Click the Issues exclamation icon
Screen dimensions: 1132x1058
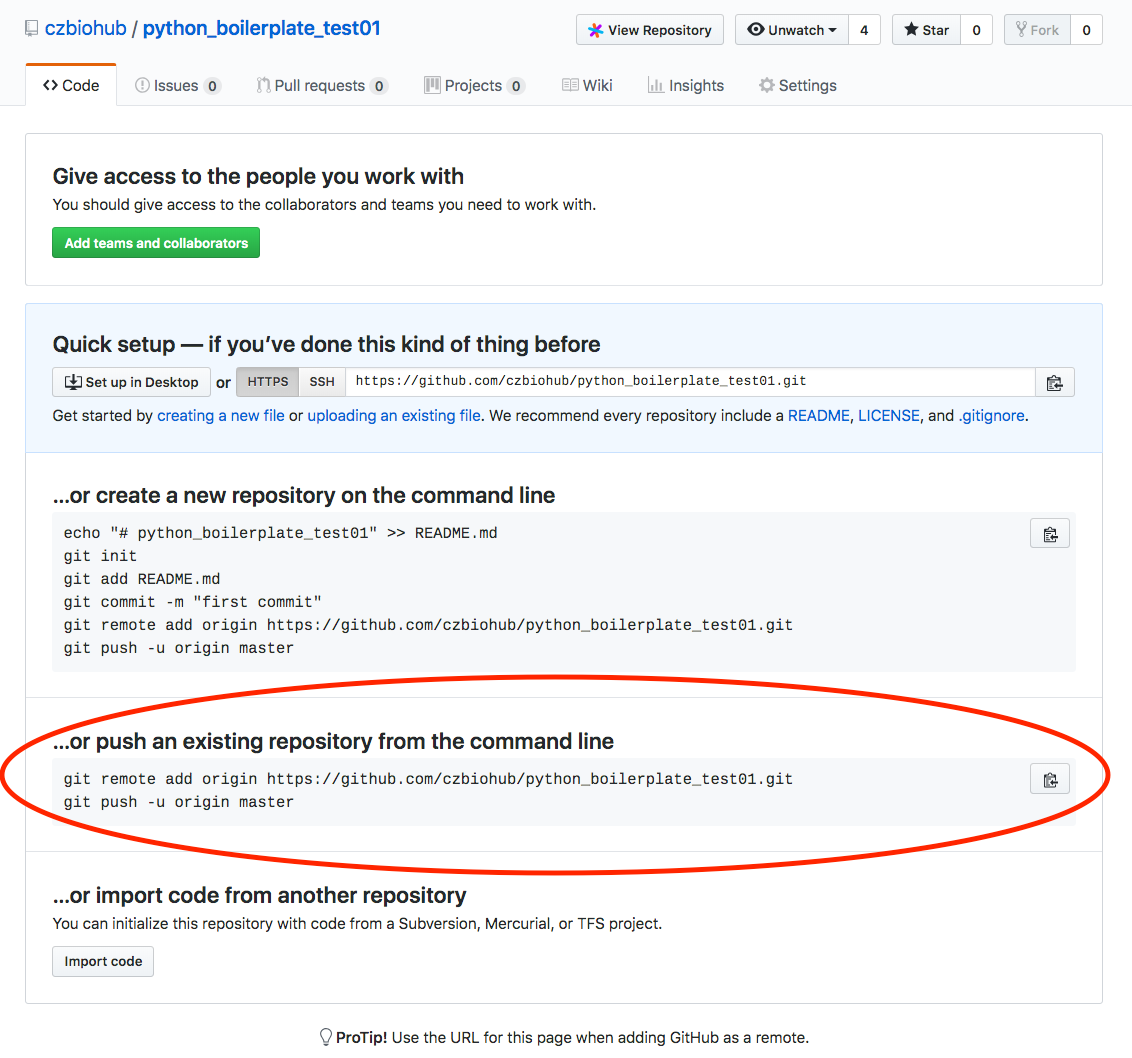pos(142,85)
